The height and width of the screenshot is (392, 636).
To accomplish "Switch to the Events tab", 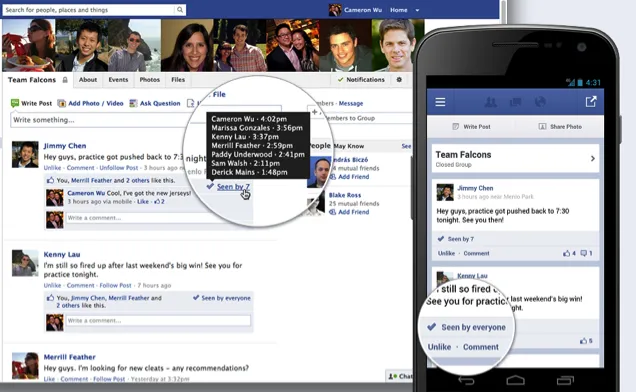I will (x=118, y=80).
